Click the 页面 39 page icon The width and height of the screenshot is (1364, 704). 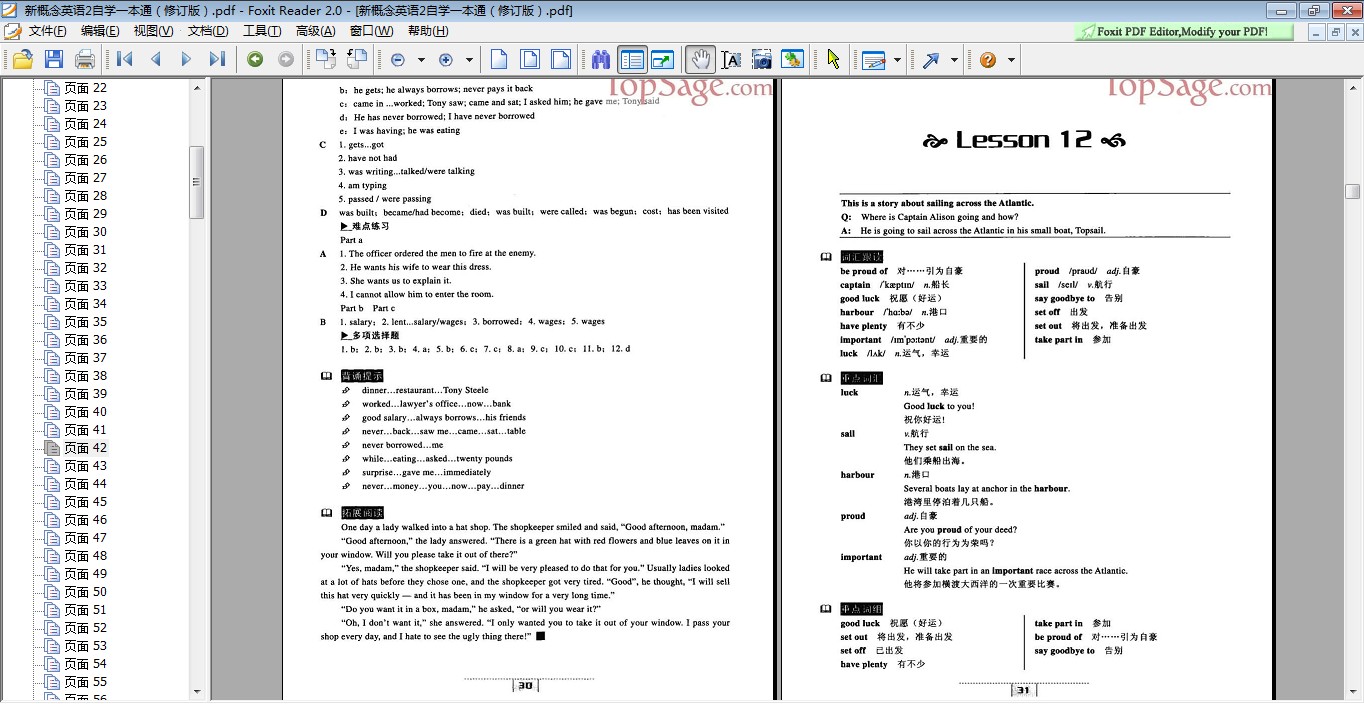click(x=52, y=394)
